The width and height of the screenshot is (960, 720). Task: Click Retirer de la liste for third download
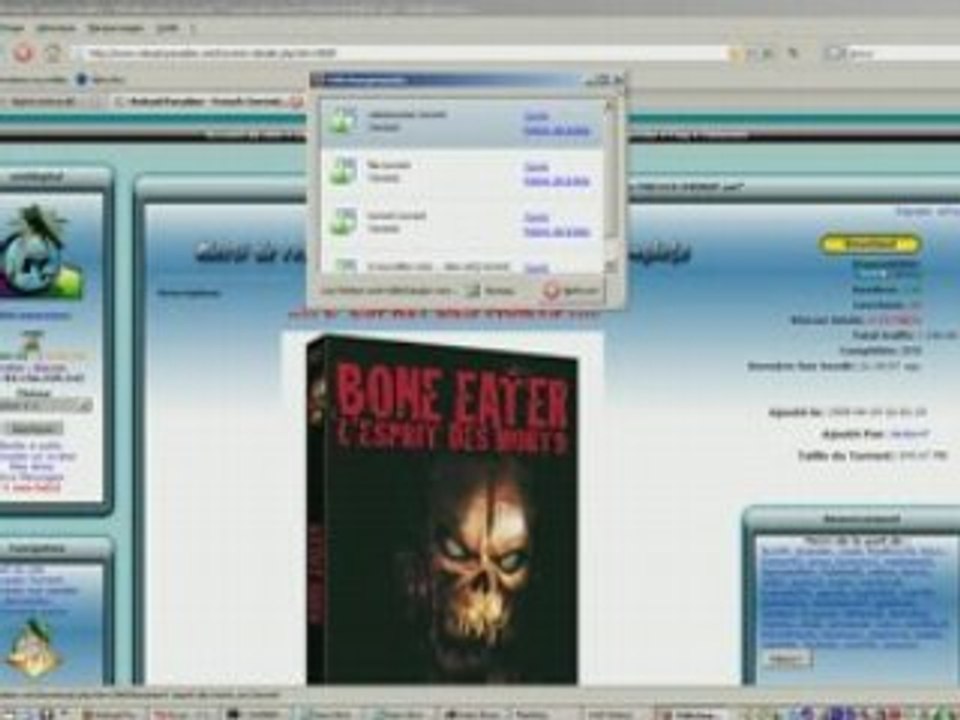click(557, 232)
